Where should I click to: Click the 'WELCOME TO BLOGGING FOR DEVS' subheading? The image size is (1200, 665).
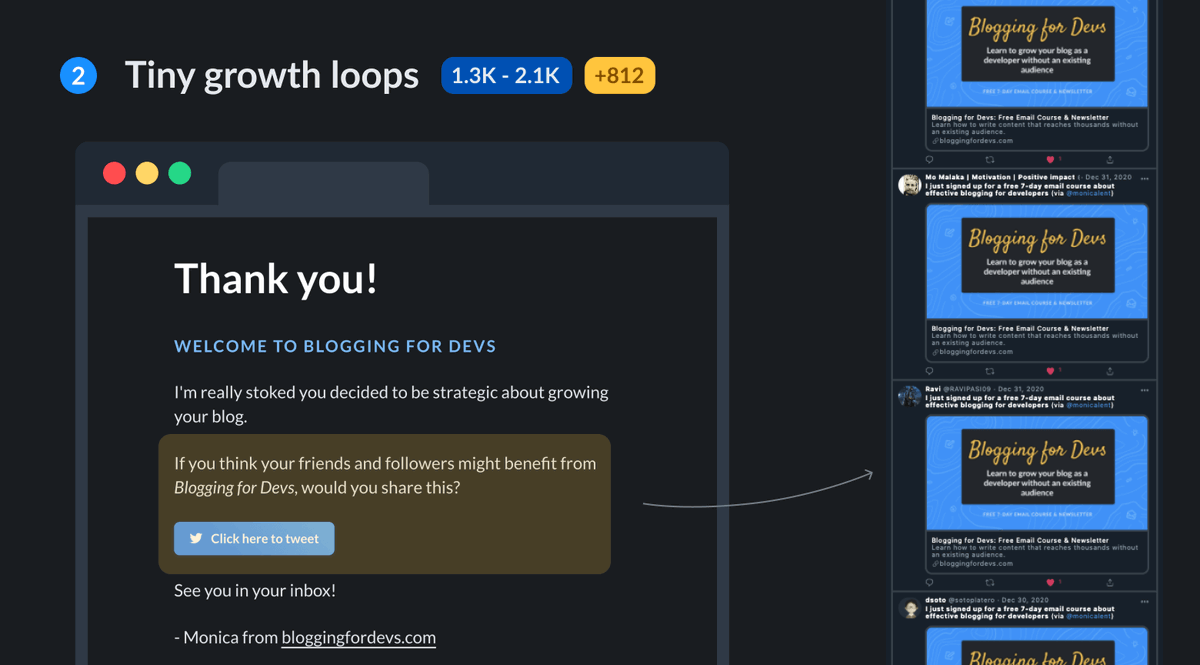335,346
